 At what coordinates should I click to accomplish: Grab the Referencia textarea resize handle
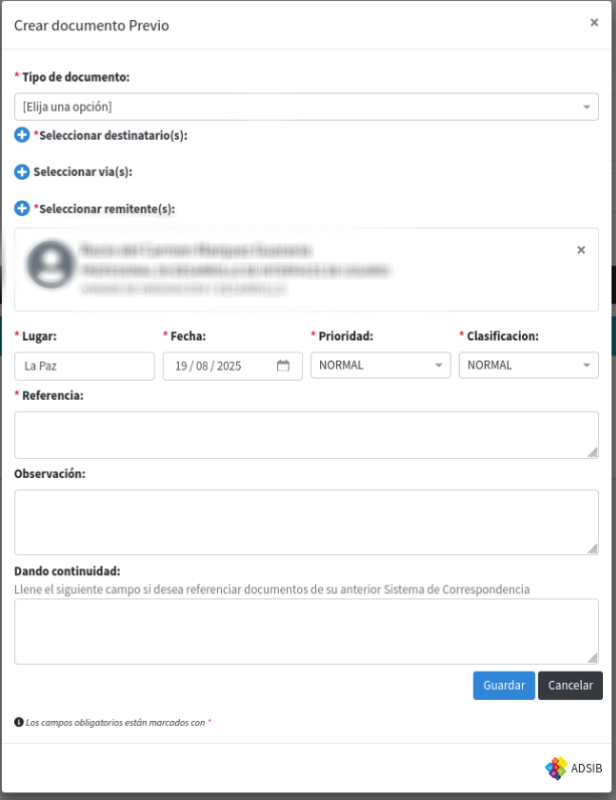pyautogui.click(x=593, y=453)
